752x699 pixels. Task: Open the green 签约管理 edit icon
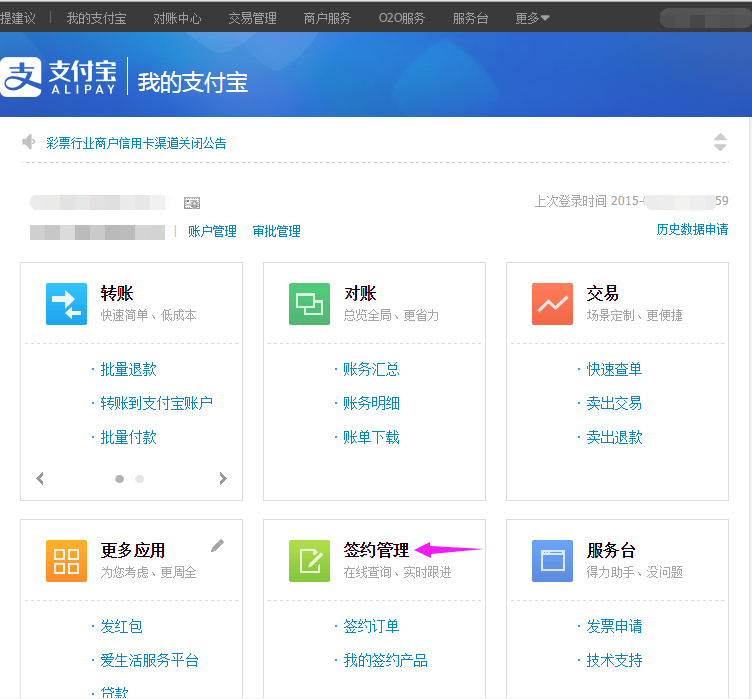click(x=309, y=561)
